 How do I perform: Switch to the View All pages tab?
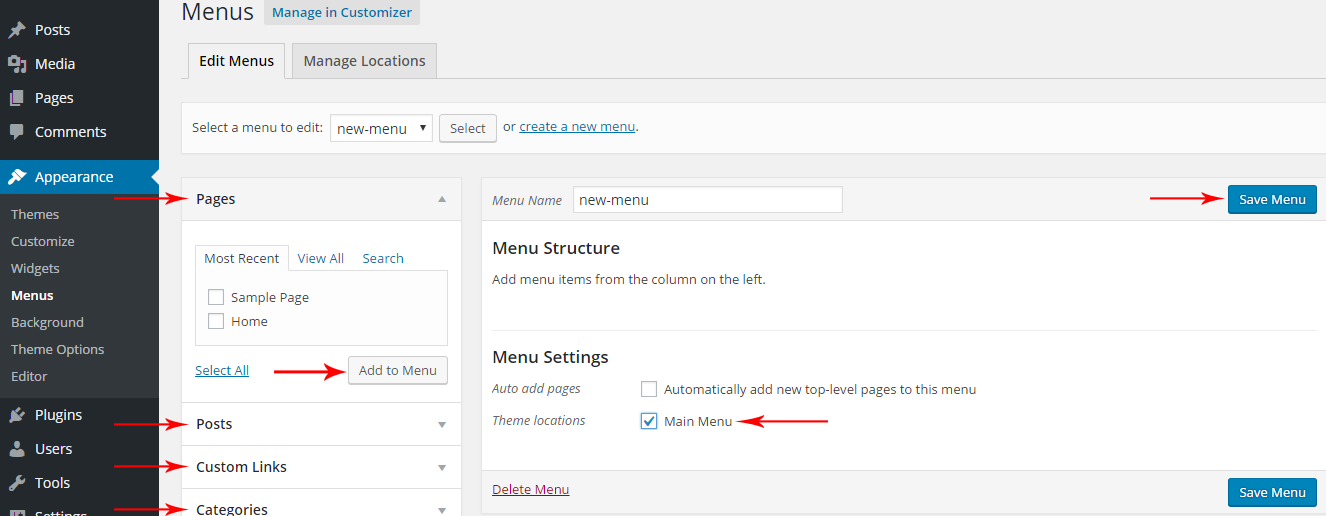click(x=320, y=258)
